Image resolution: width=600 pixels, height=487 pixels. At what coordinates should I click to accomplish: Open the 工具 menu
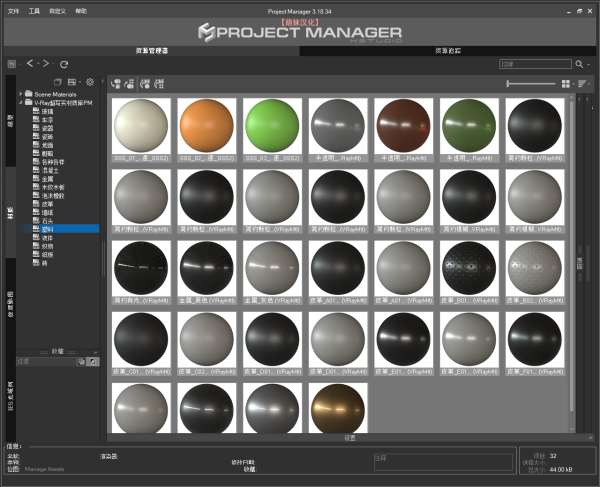(x=34, y=11)
